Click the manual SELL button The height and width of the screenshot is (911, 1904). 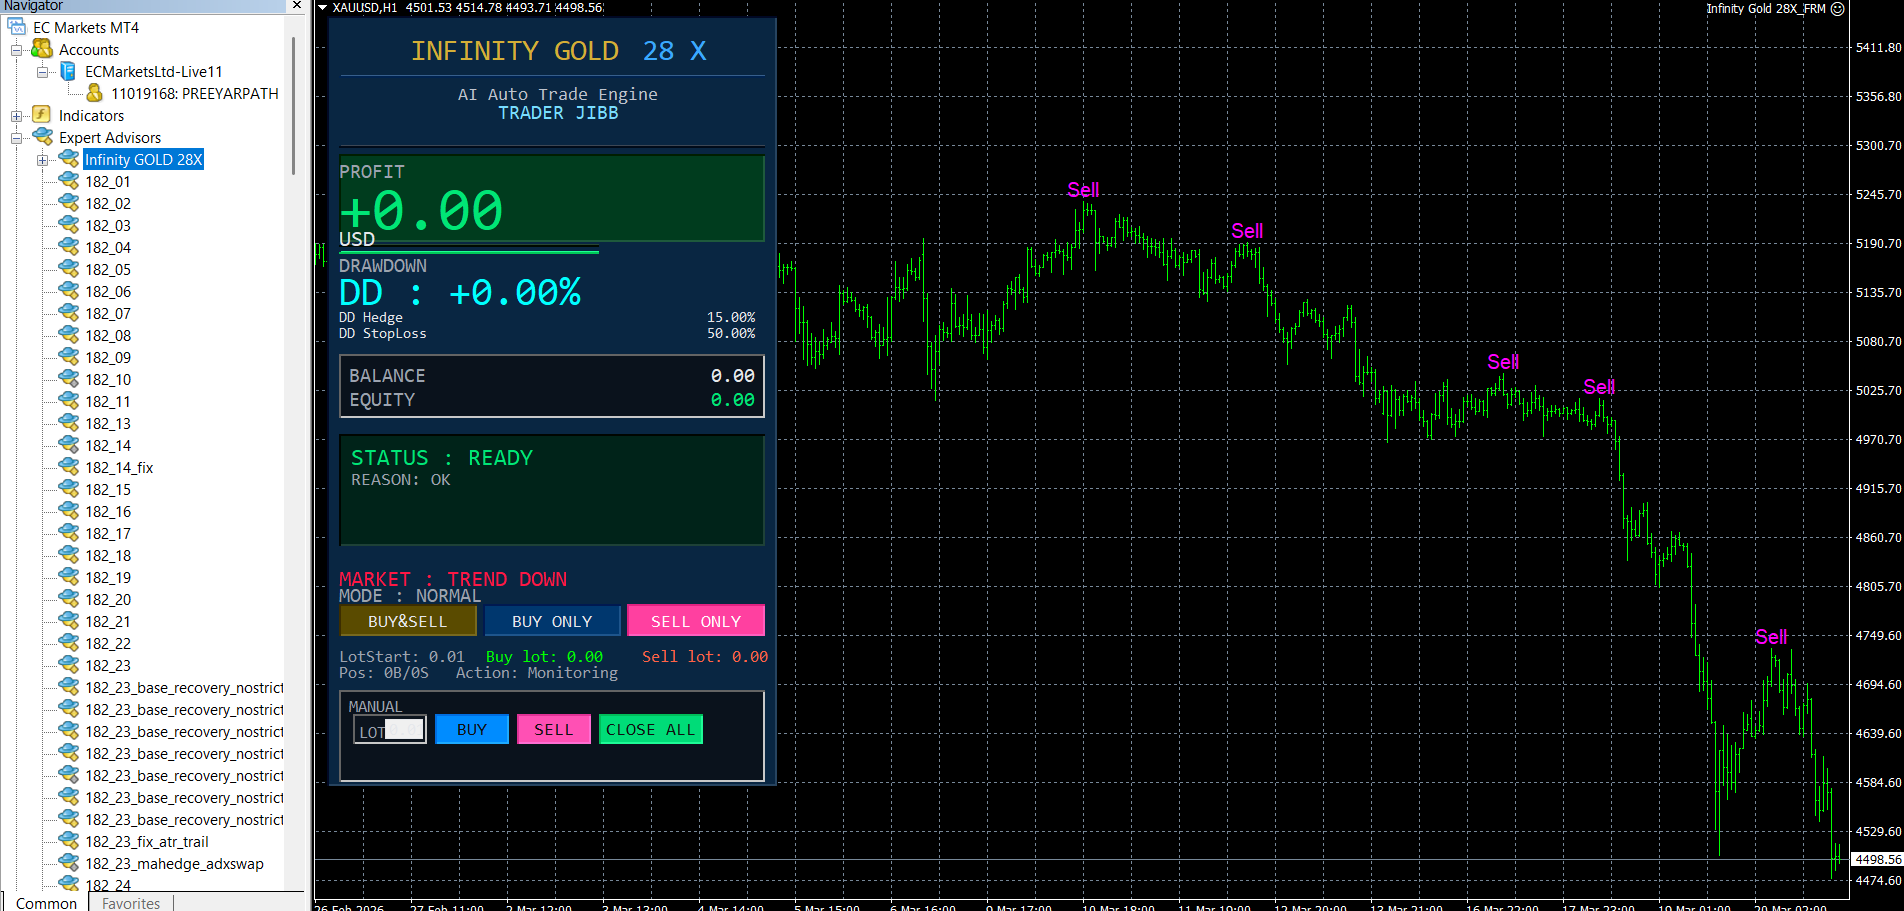coord(554,729)
